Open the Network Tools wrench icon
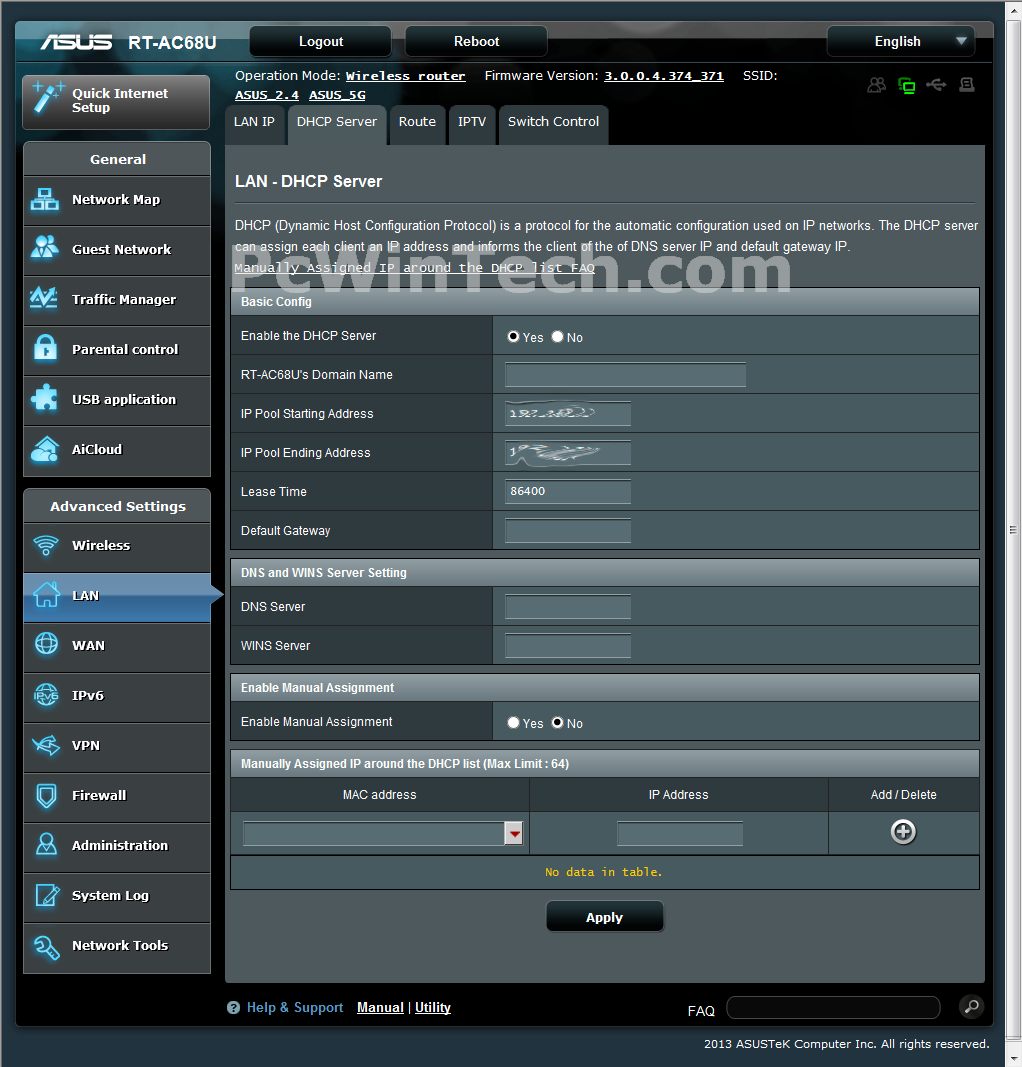The height and width of the screenshot is (1067, 1022). click(x=46, y=947)
